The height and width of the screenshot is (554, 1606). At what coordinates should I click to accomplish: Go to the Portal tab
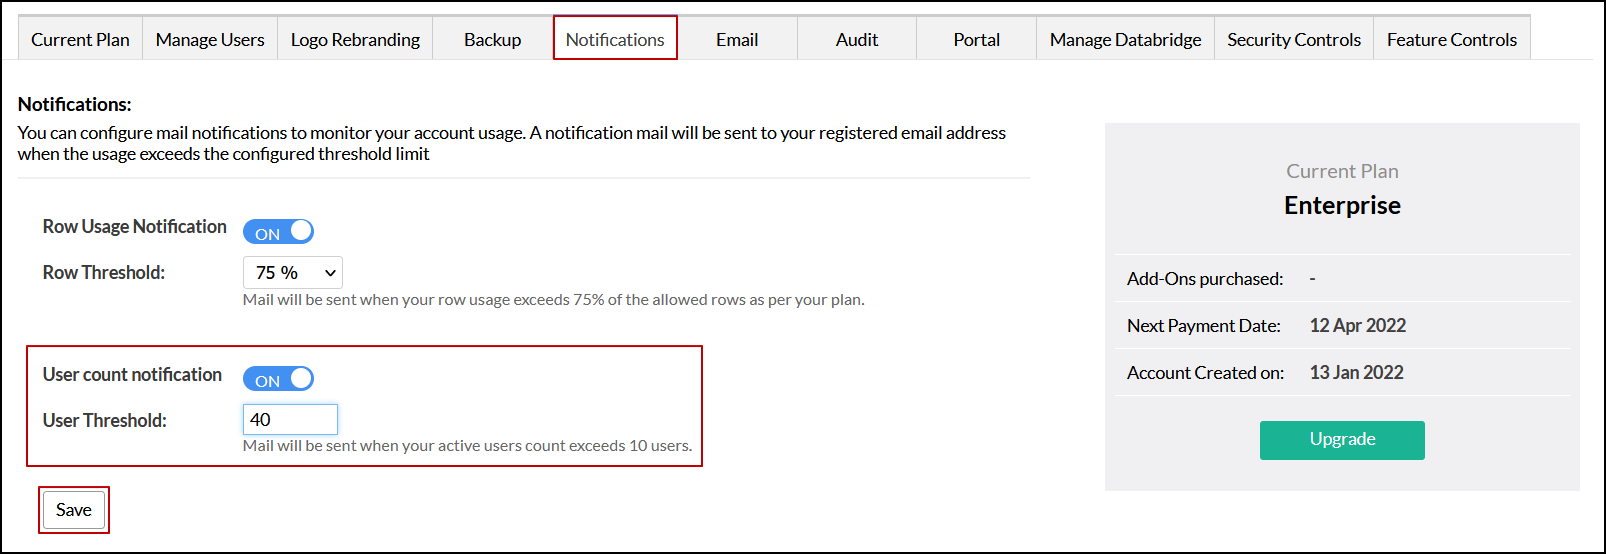pos(976,40)
